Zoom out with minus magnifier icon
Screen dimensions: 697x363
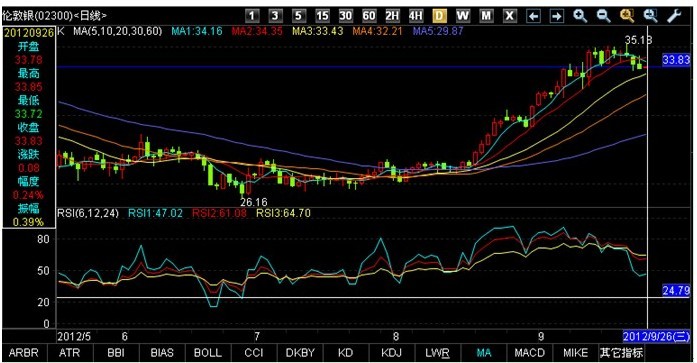(604, 16)
